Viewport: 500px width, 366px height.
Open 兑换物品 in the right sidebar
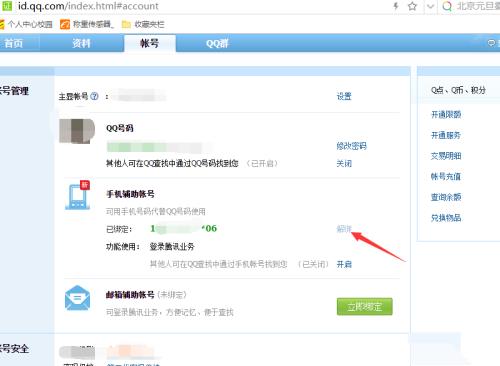click(446, 218)
